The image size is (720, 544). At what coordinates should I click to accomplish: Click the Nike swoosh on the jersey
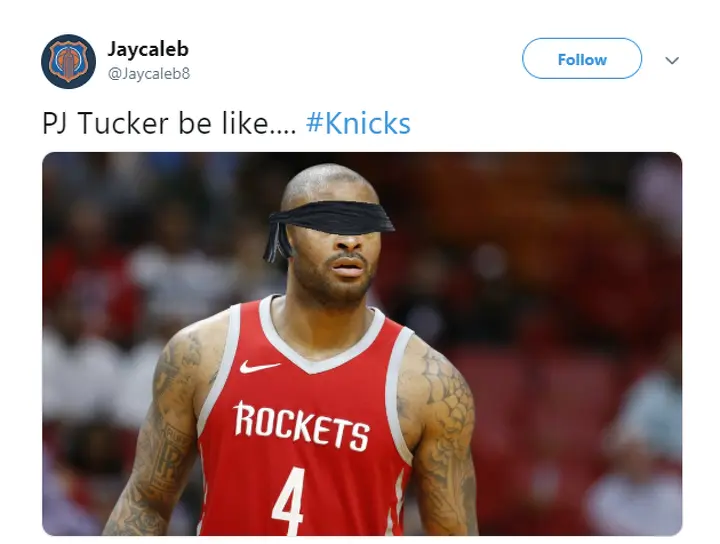tap(259, 366)
